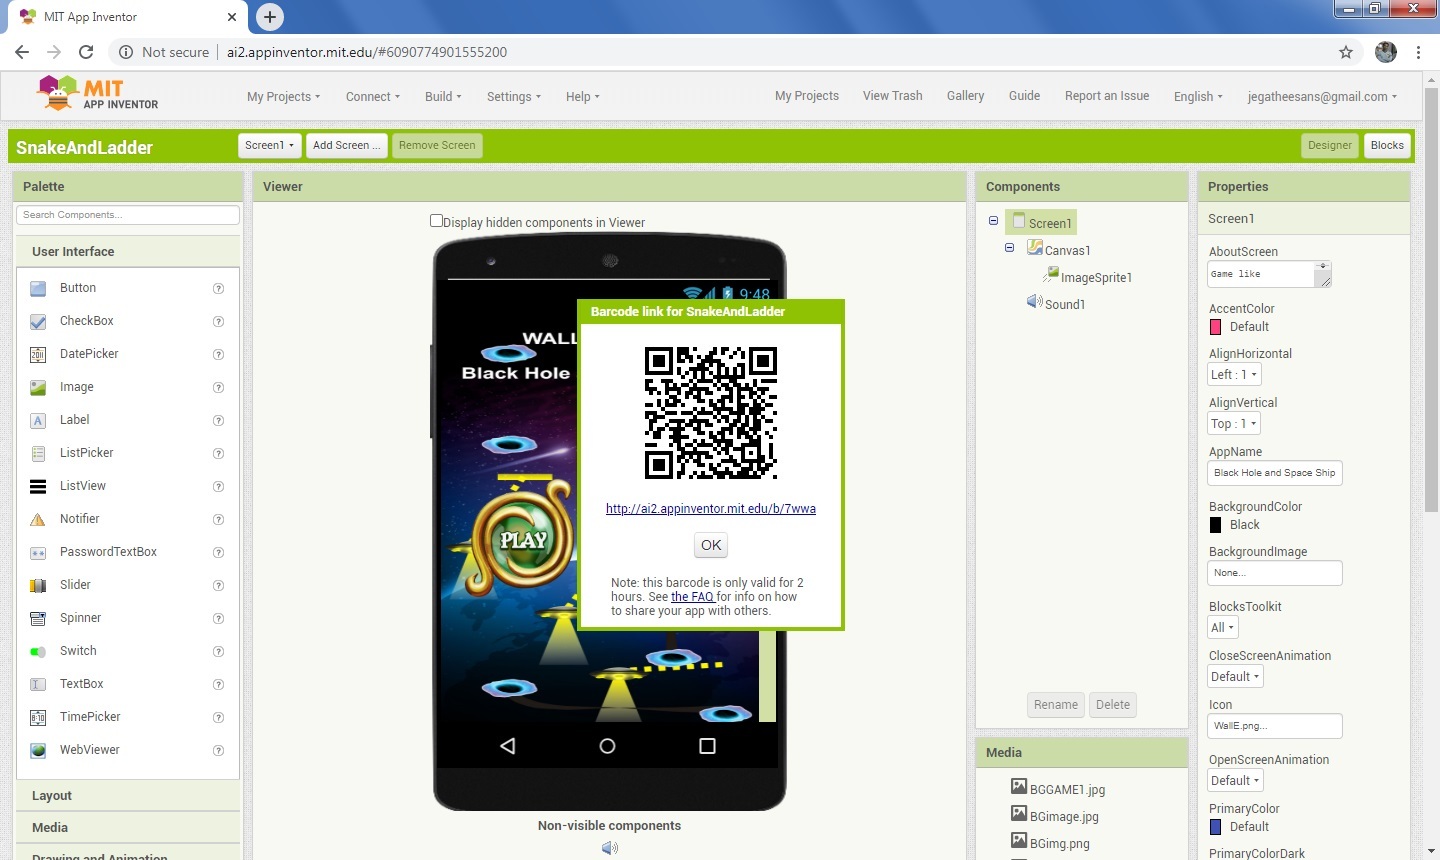The image size is (1440, 860).
Task: Toggle Display hidden components in Viewer
Action: (436, 221)
